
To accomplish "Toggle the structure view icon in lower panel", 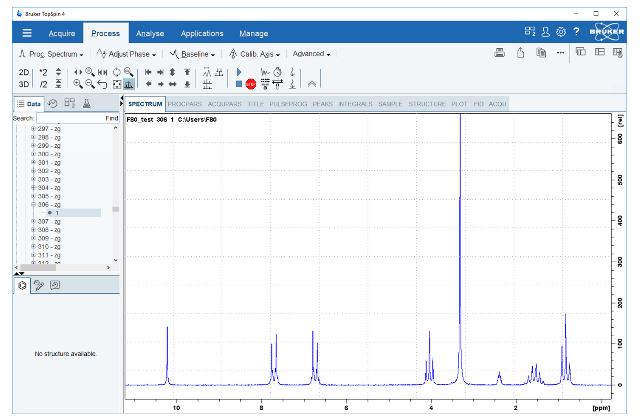I will [x=22, y=285].
